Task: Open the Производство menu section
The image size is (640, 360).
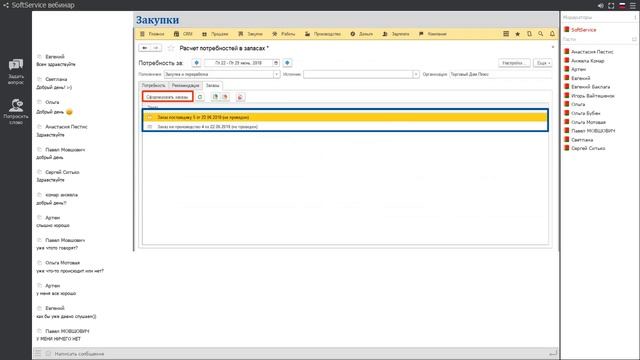Action: coord(323,34)
